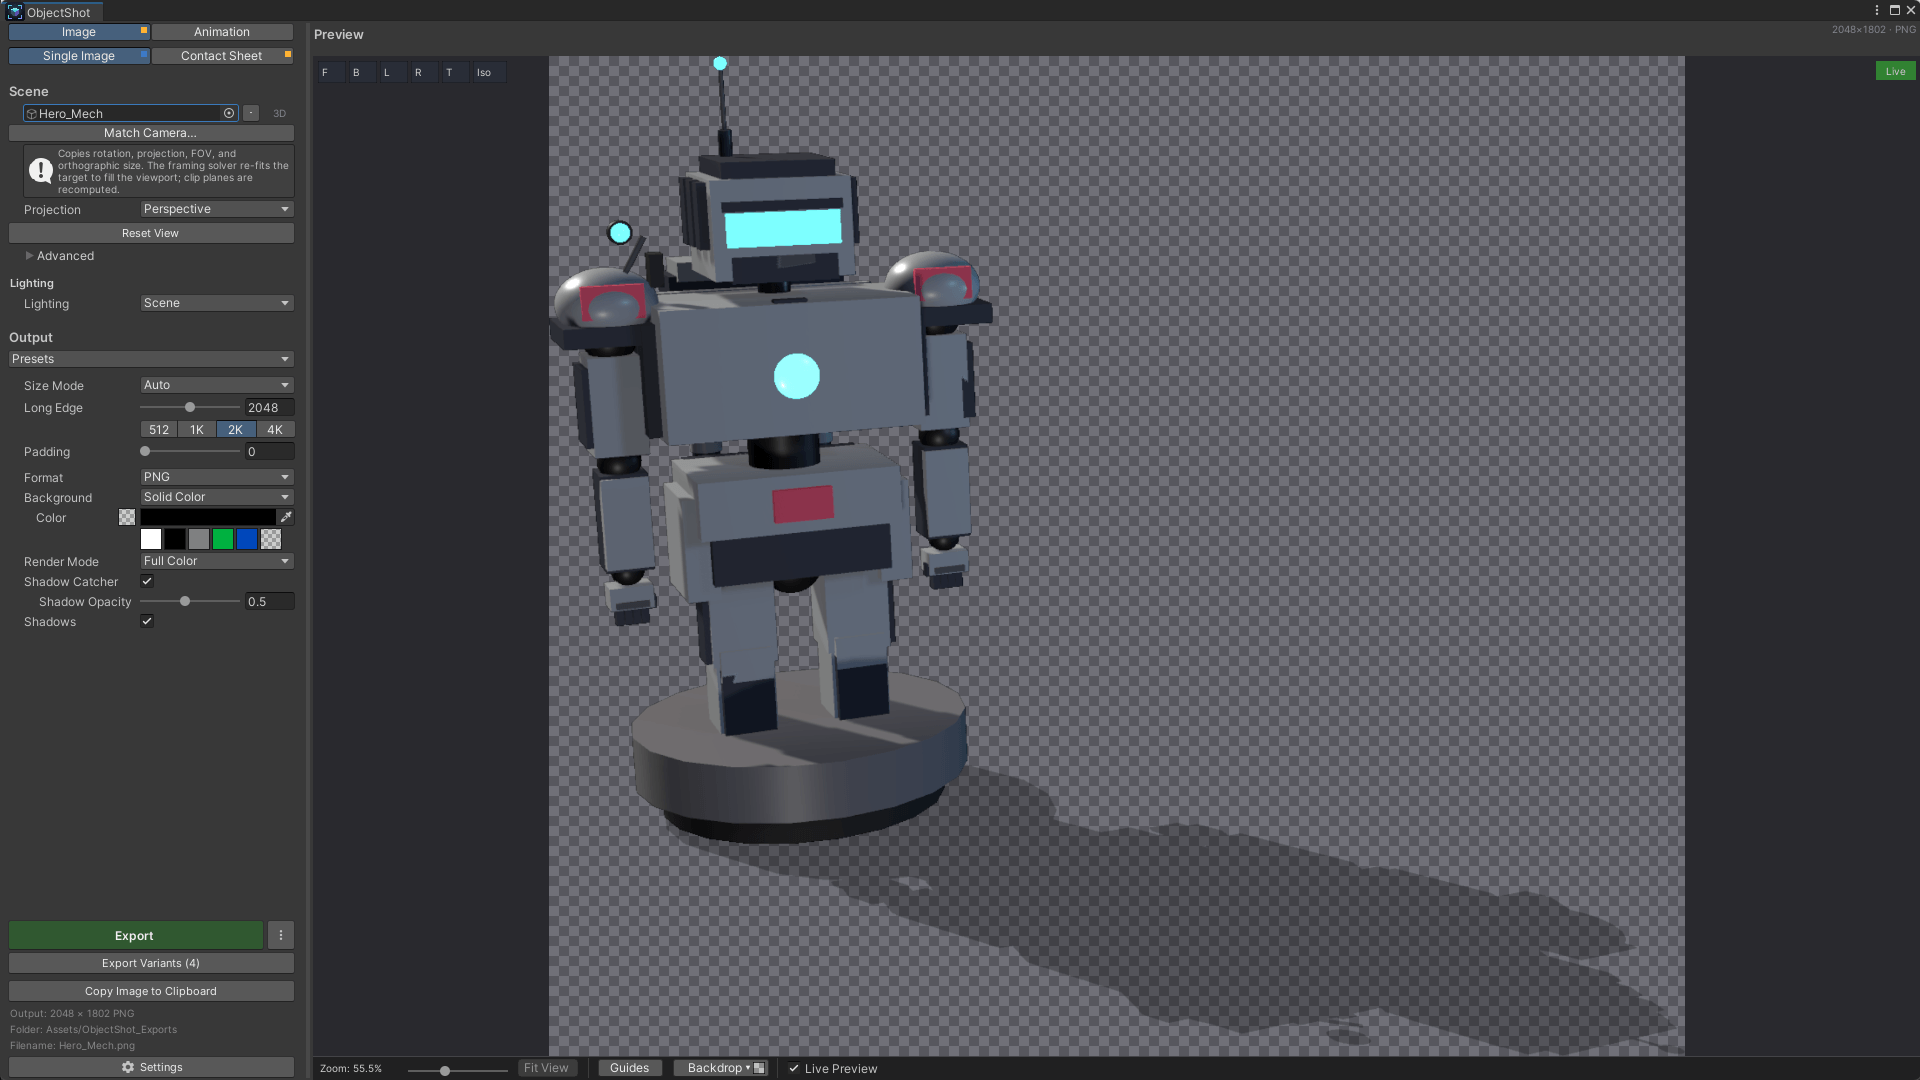
Task: Click the Shadow Opacity slider handle
Action: [185, 601]
